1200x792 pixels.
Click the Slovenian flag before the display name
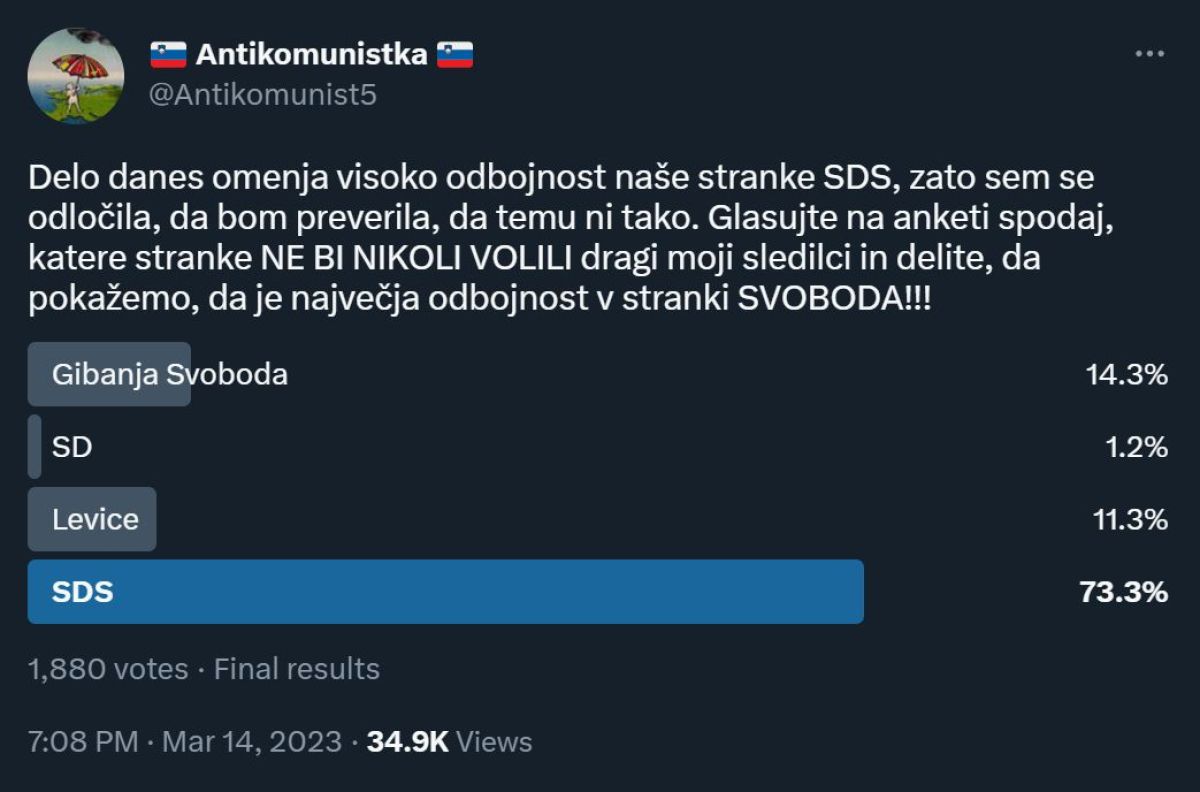click(x=168, y=55)
